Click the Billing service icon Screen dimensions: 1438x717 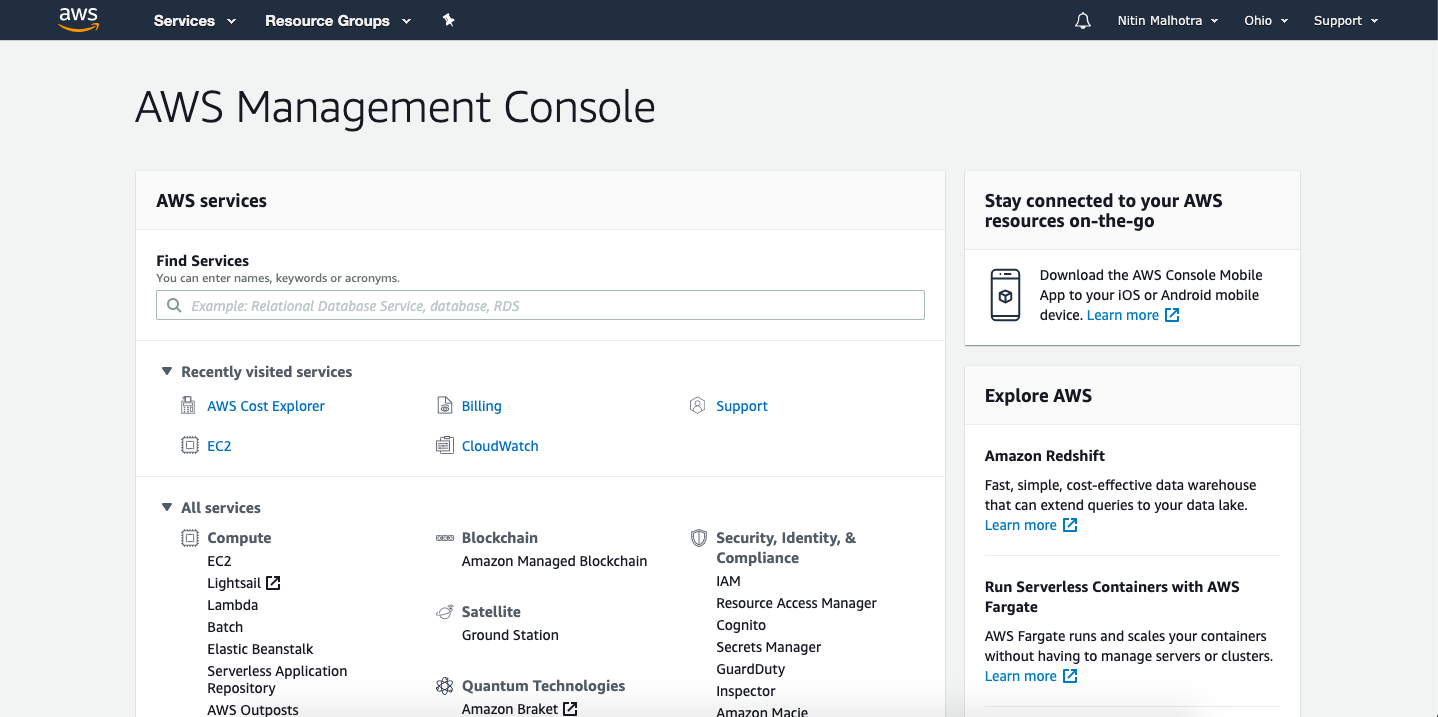pos(445,405)
